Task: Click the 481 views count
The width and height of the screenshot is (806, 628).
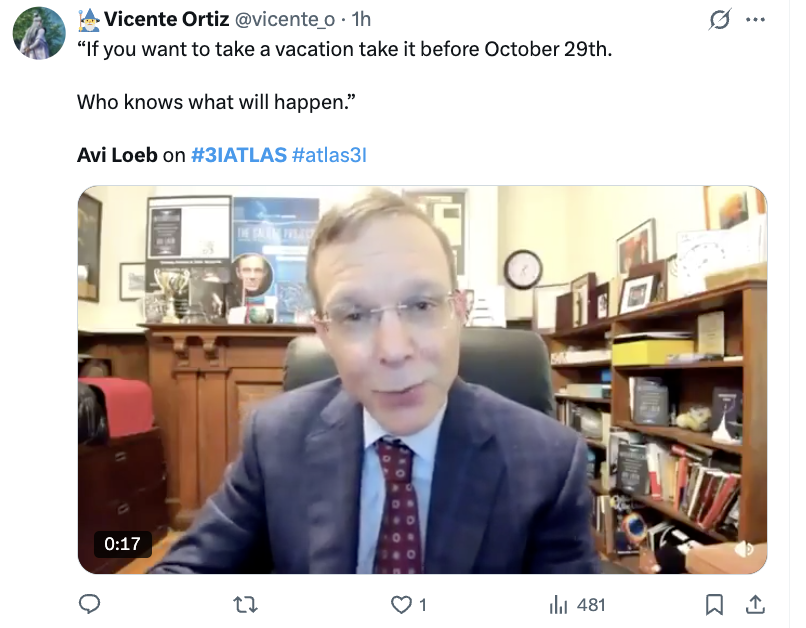Action: 591,605
